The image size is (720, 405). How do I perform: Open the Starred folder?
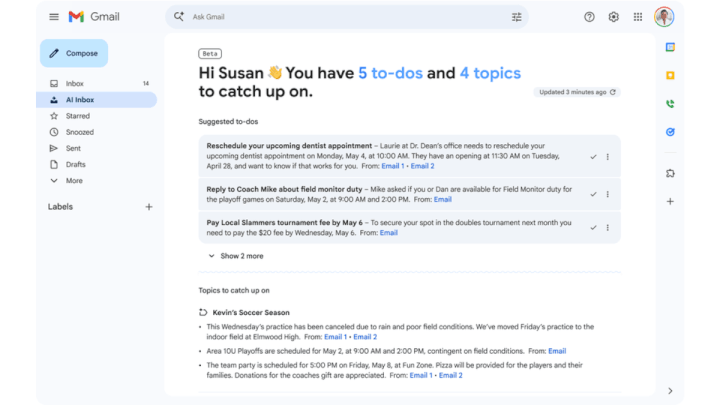[96, 116]
